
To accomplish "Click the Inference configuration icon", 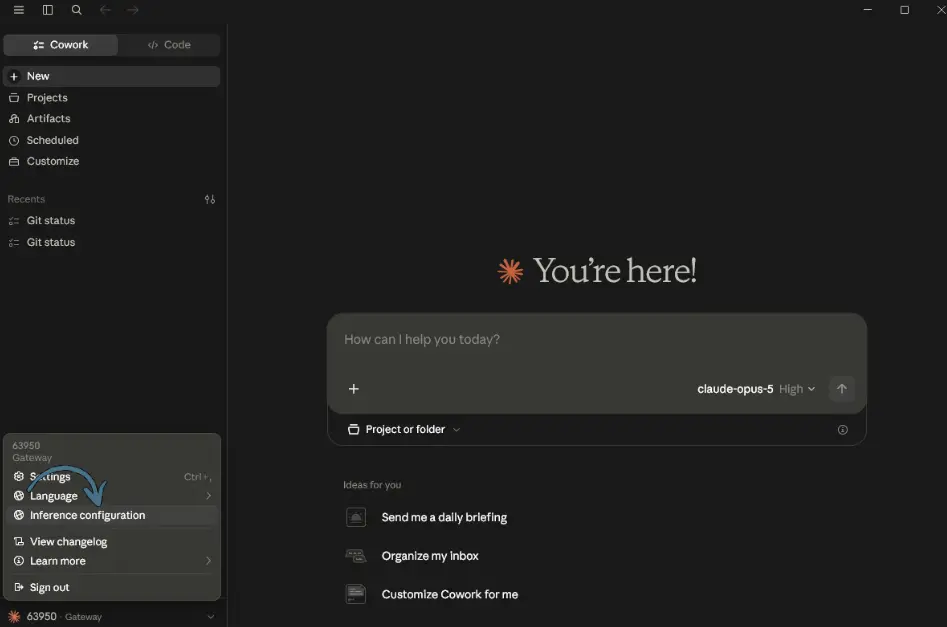I will click(x=19, y=515).
